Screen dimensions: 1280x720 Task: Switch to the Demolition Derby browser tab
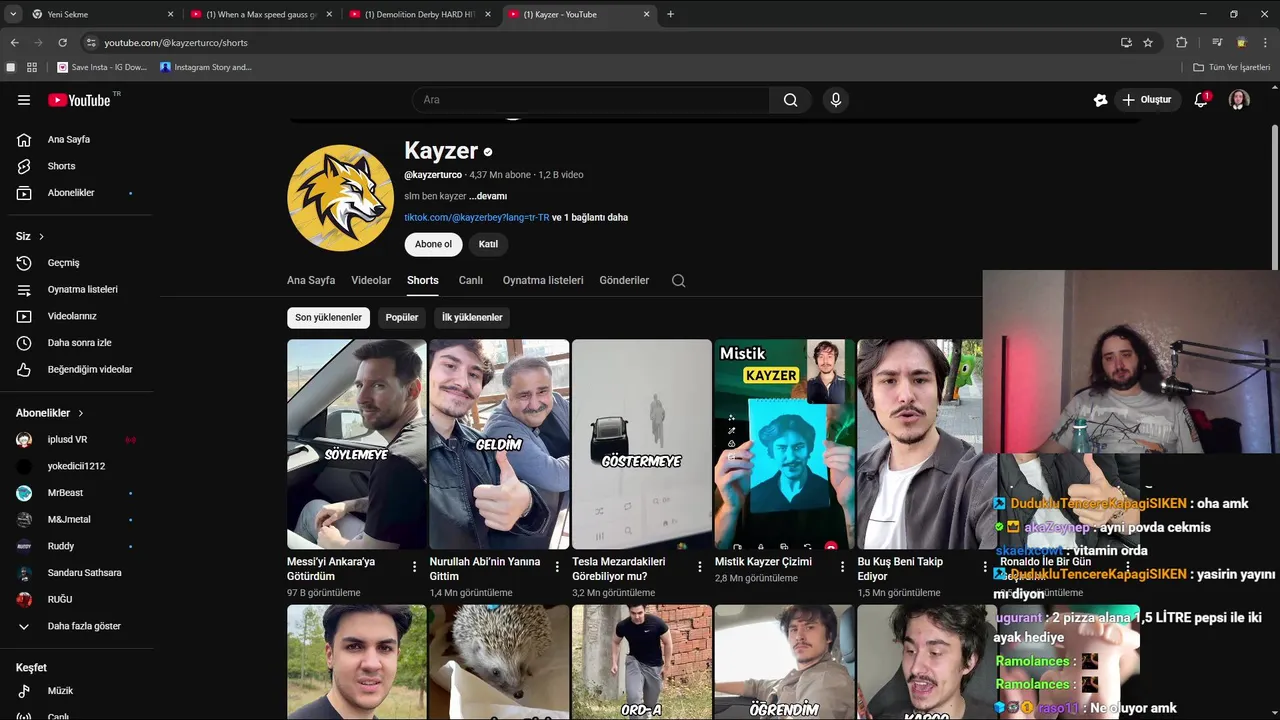[x=420, y=14]
